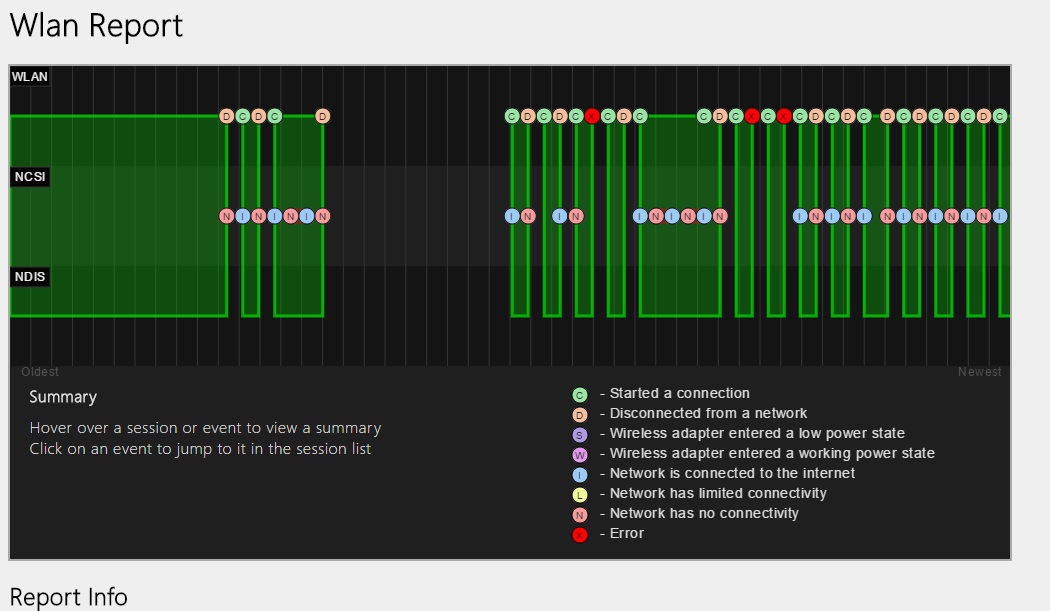
Task: Select the second red X error marker
Action: pos(752,117)
